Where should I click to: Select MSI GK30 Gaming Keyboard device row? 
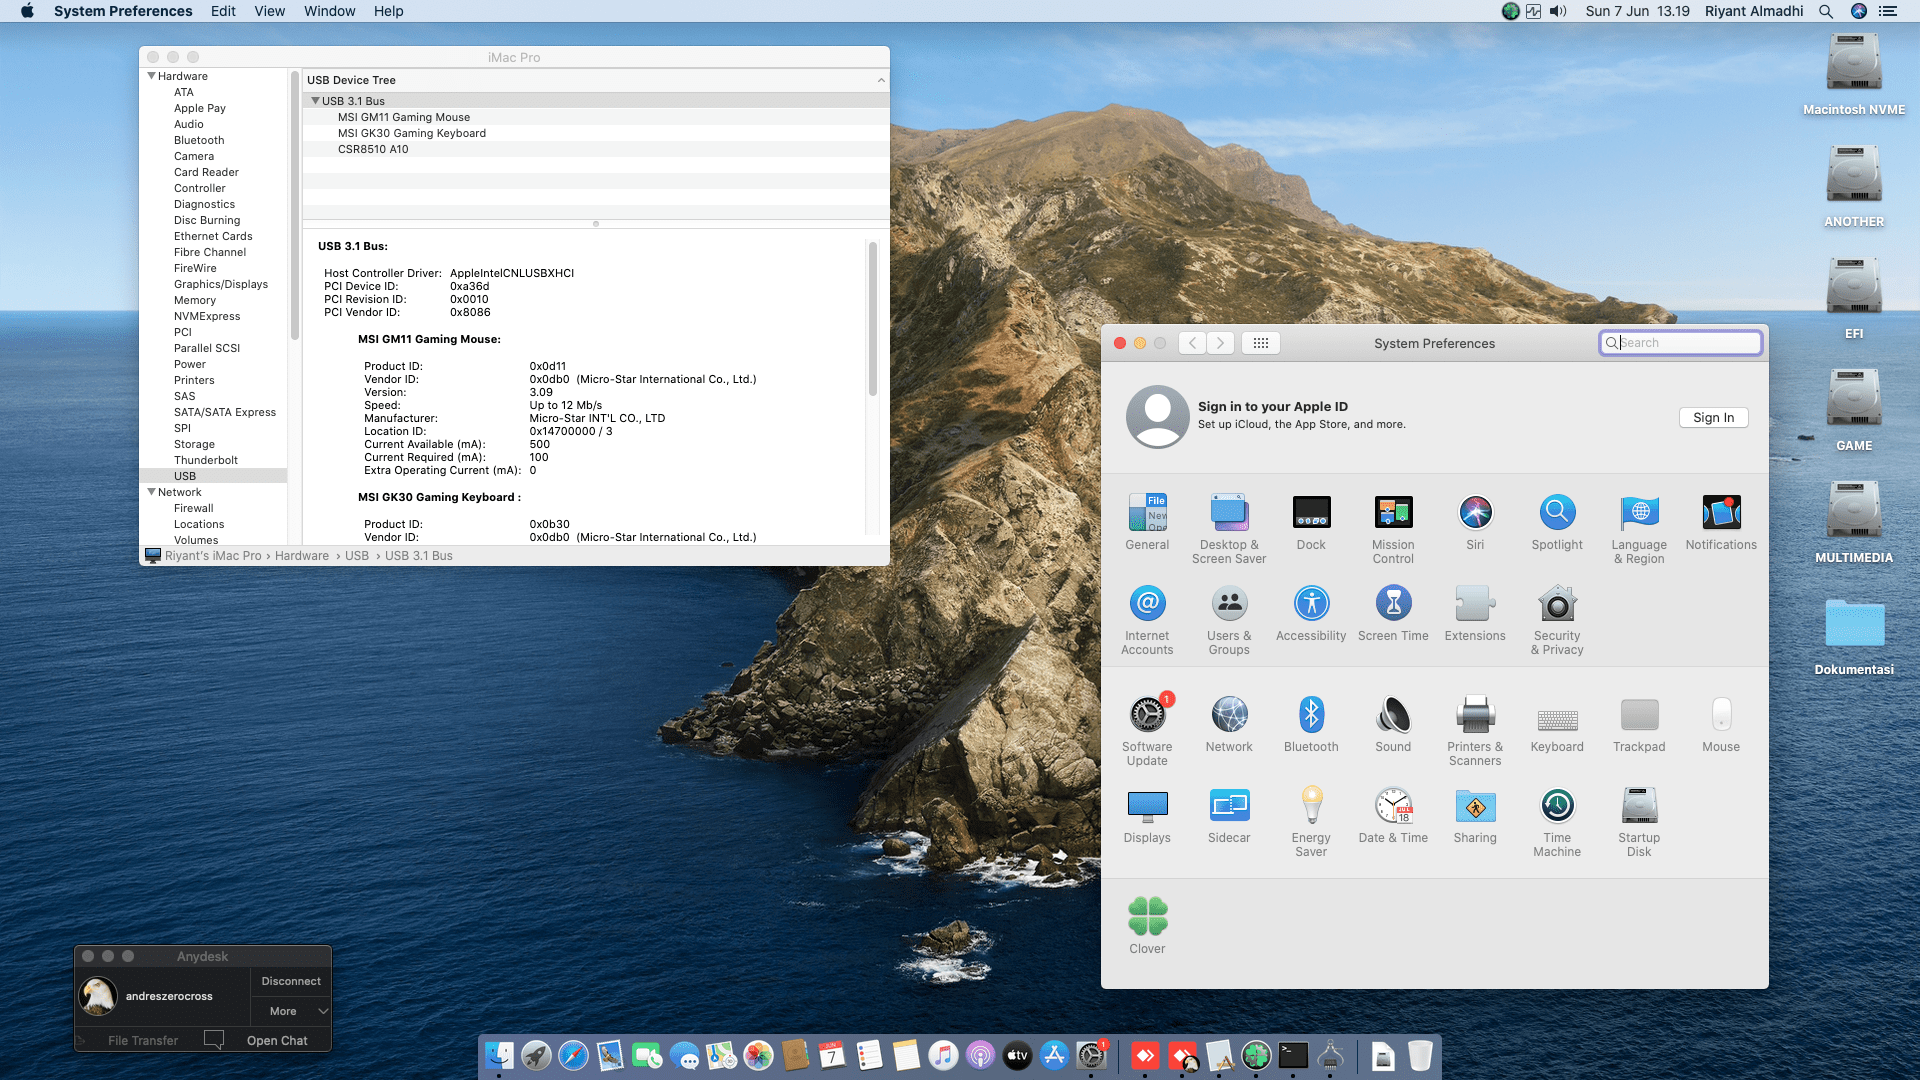click(x=596, y=133)
